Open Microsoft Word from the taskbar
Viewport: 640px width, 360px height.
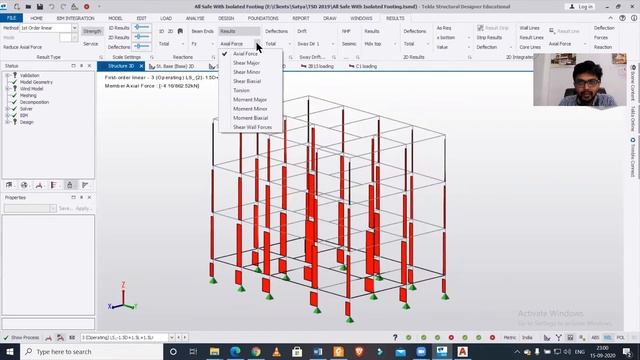point(318,351)
